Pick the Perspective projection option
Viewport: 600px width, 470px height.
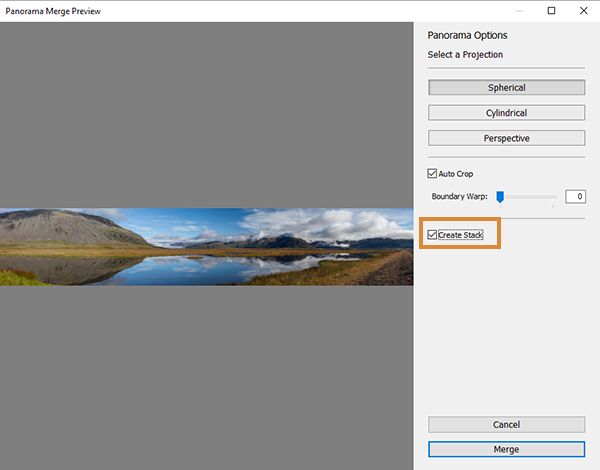(506, 138)
